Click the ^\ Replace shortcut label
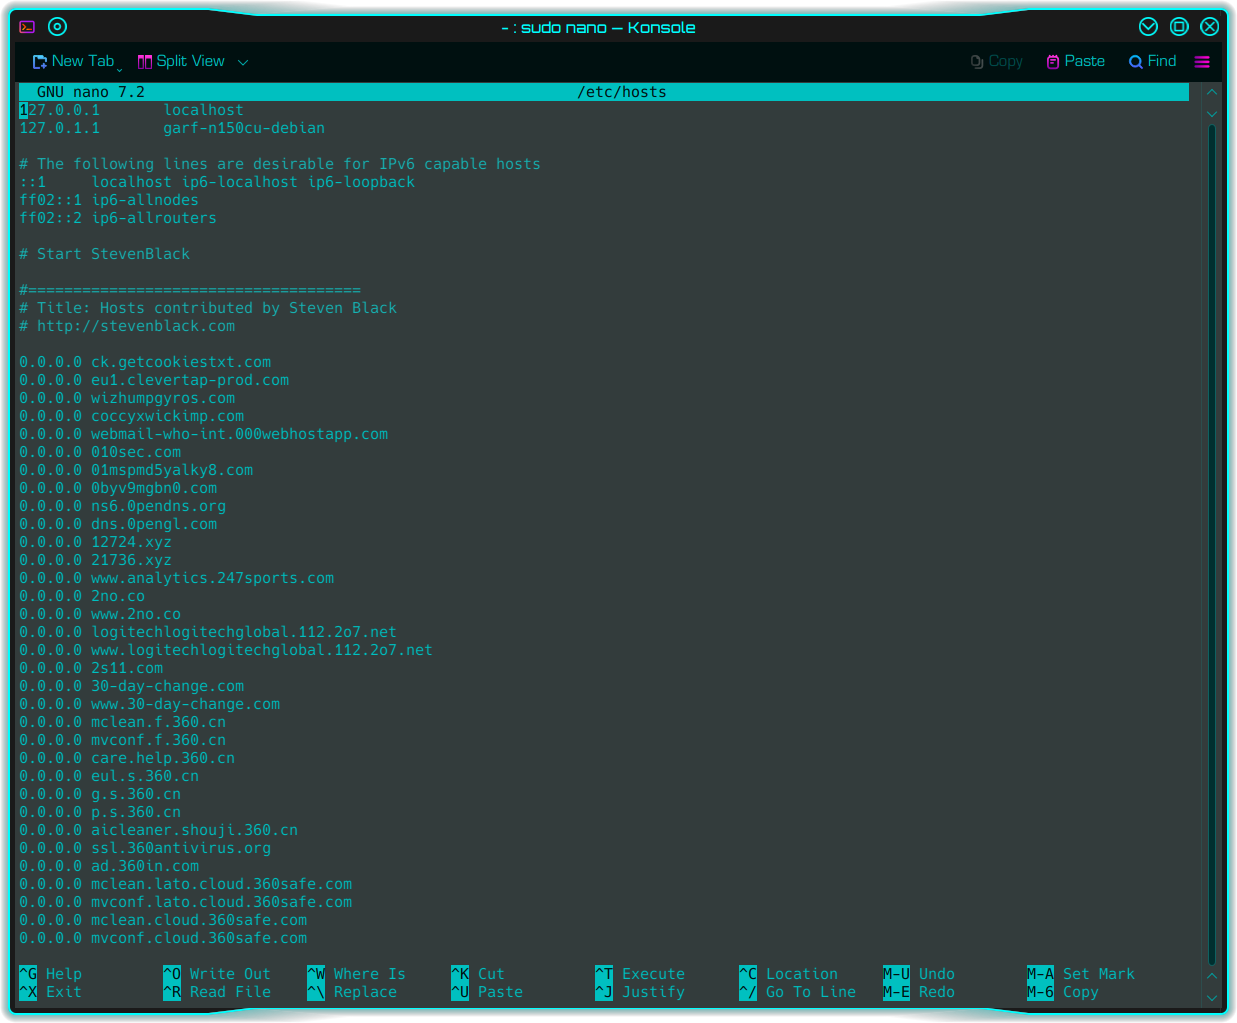The image size is (1237, 1023). pos(352,992)
